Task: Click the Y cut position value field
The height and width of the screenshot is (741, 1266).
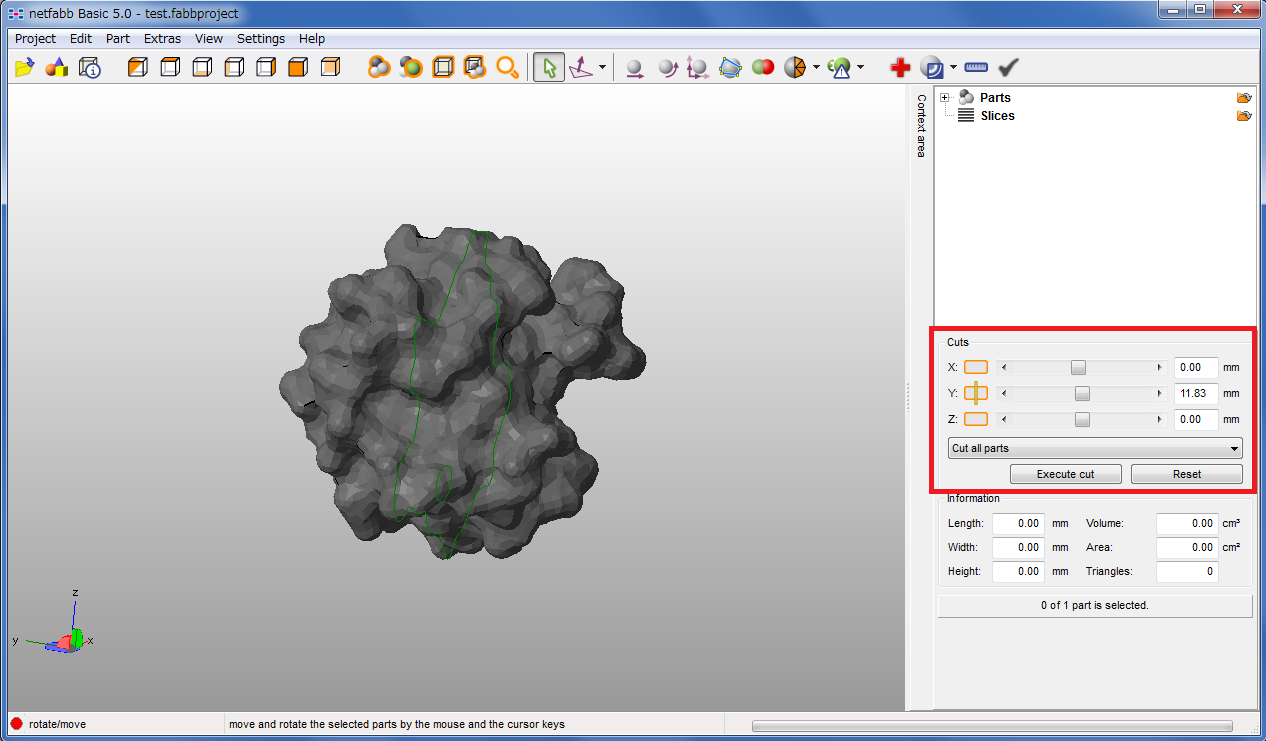Action: pyautogui.click(x=1195, y=394)
